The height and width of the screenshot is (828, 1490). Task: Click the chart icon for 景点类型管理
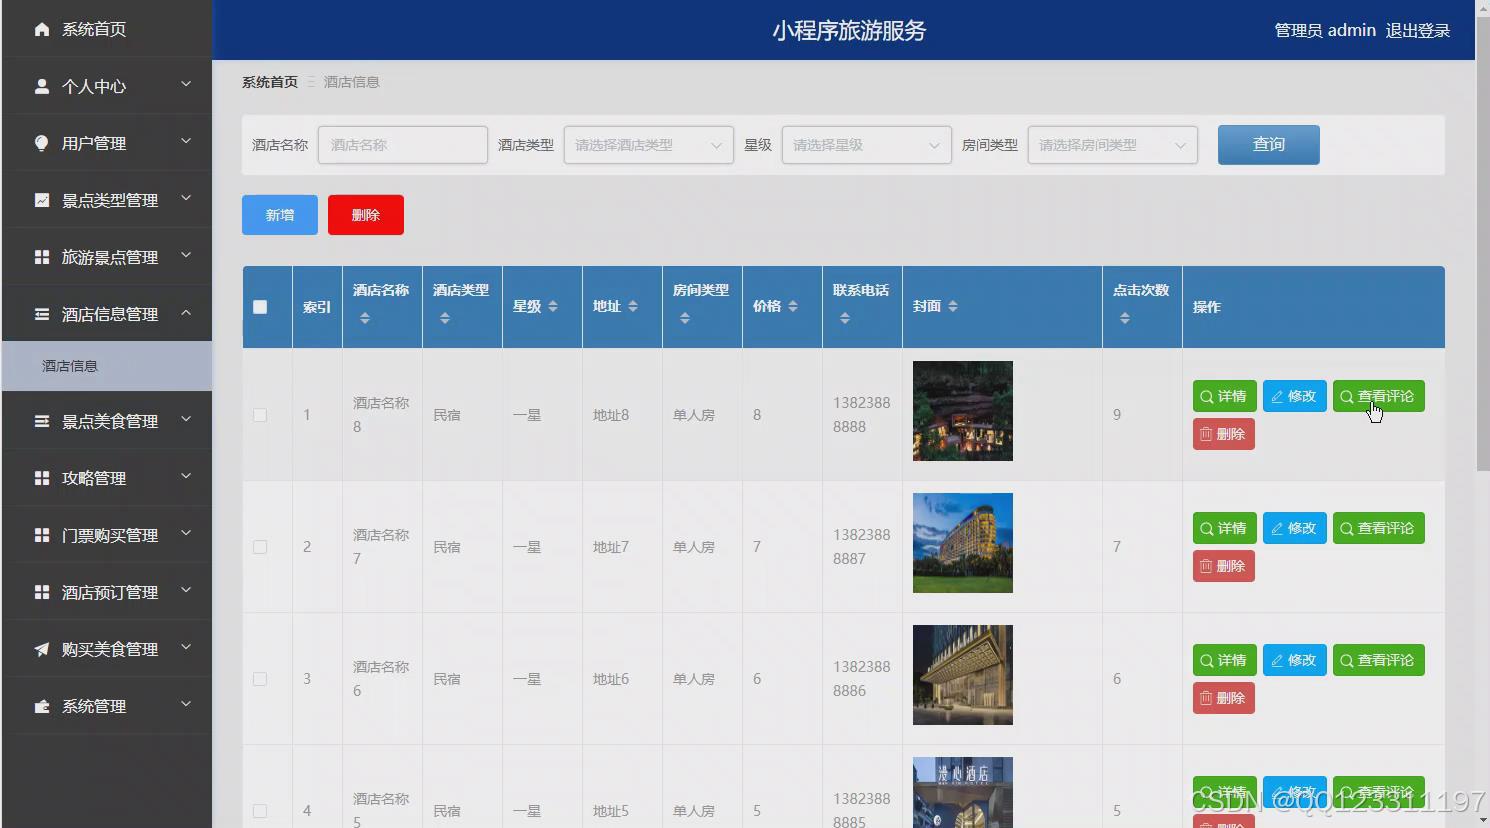41,200
